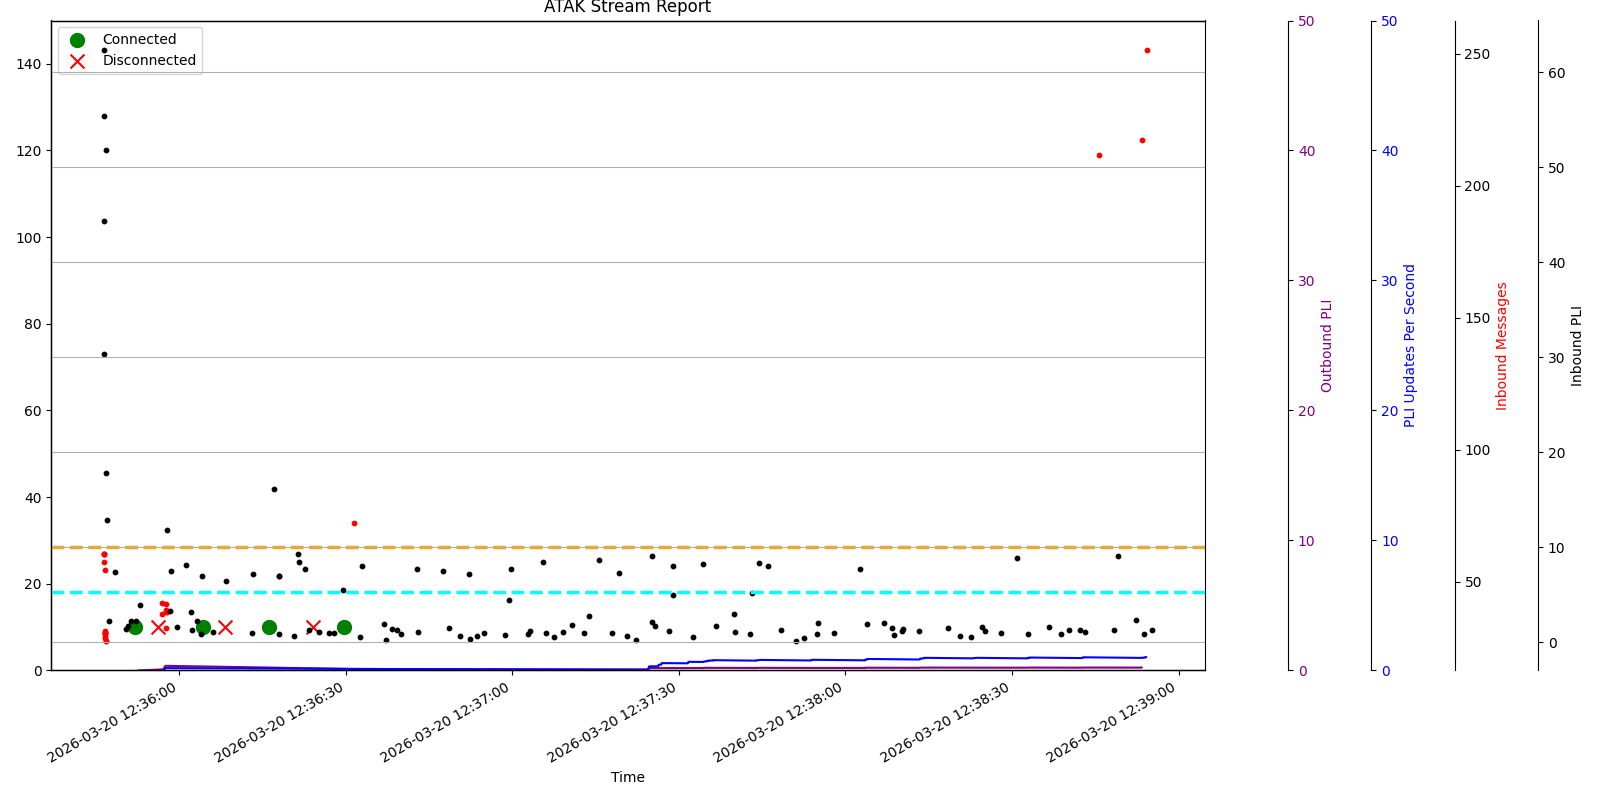The width and height of the screenshot is (1600, 800).
Task: Click the "Time" x-axis label
Action: [x=627, y=777]
